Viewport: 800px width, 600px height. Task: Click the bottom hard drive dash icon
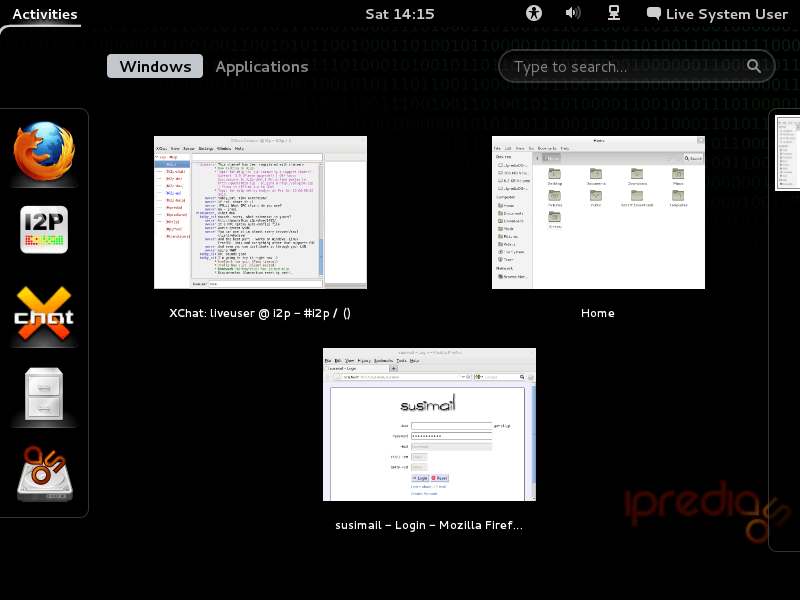[44, 474]
